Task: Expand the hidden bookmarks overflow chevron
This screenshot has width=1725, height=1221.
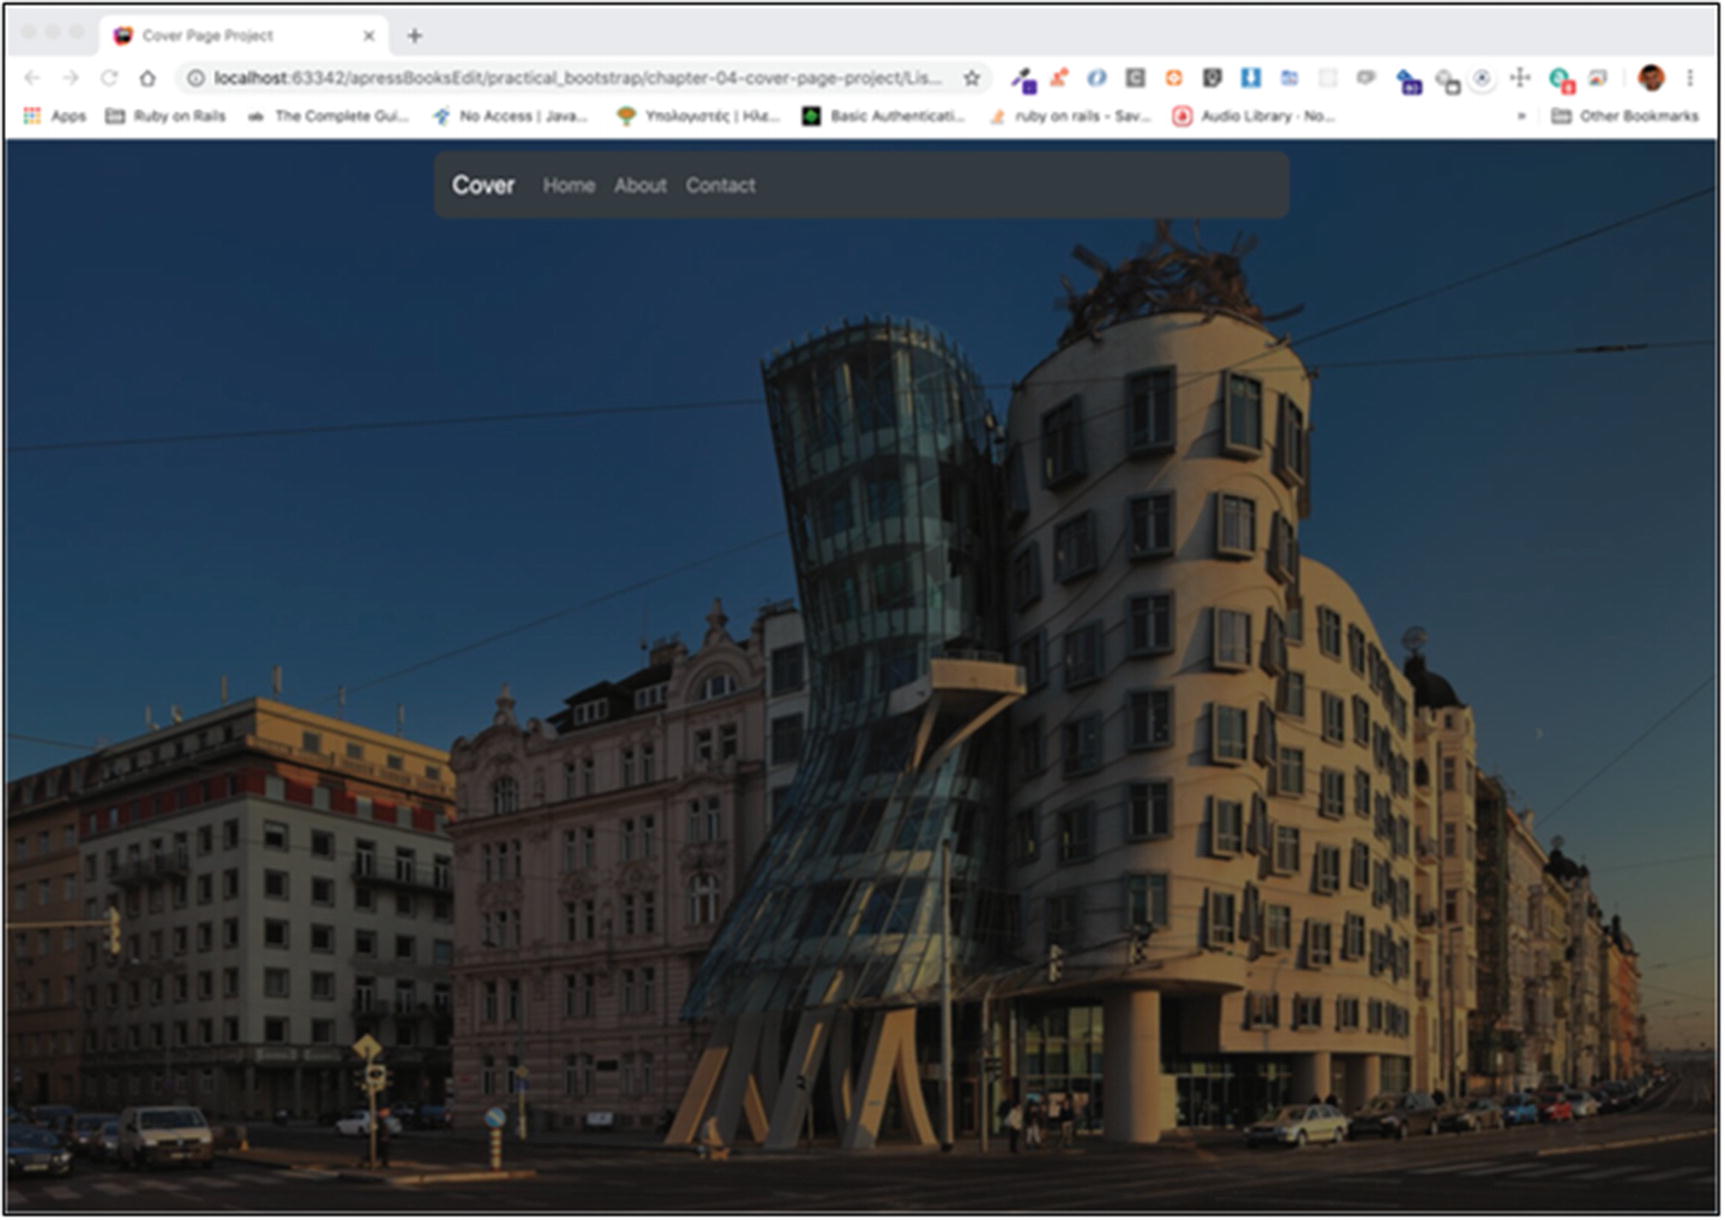Action: coord(1521,116)
